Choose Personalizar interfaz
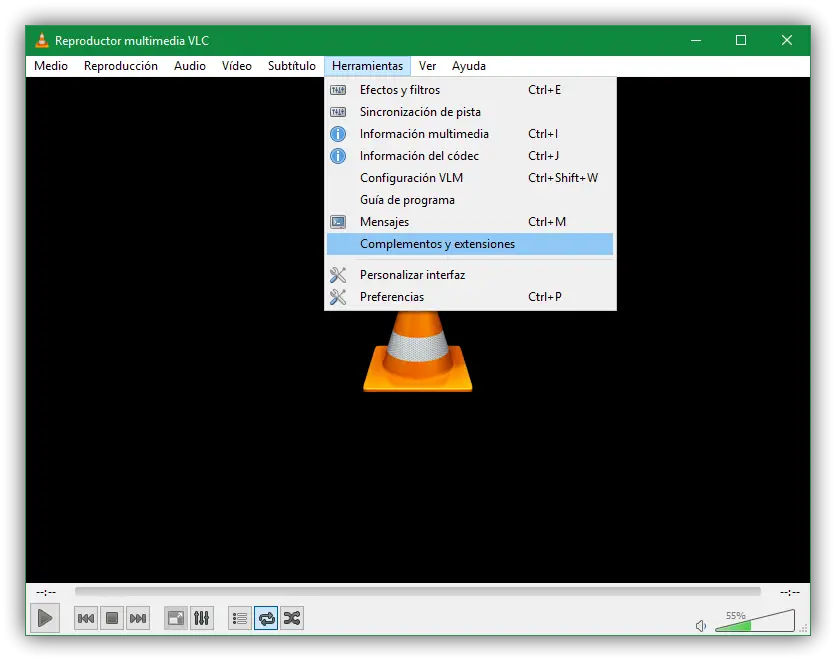Viewport: 836px width, 661px height. tap(470, 275)
